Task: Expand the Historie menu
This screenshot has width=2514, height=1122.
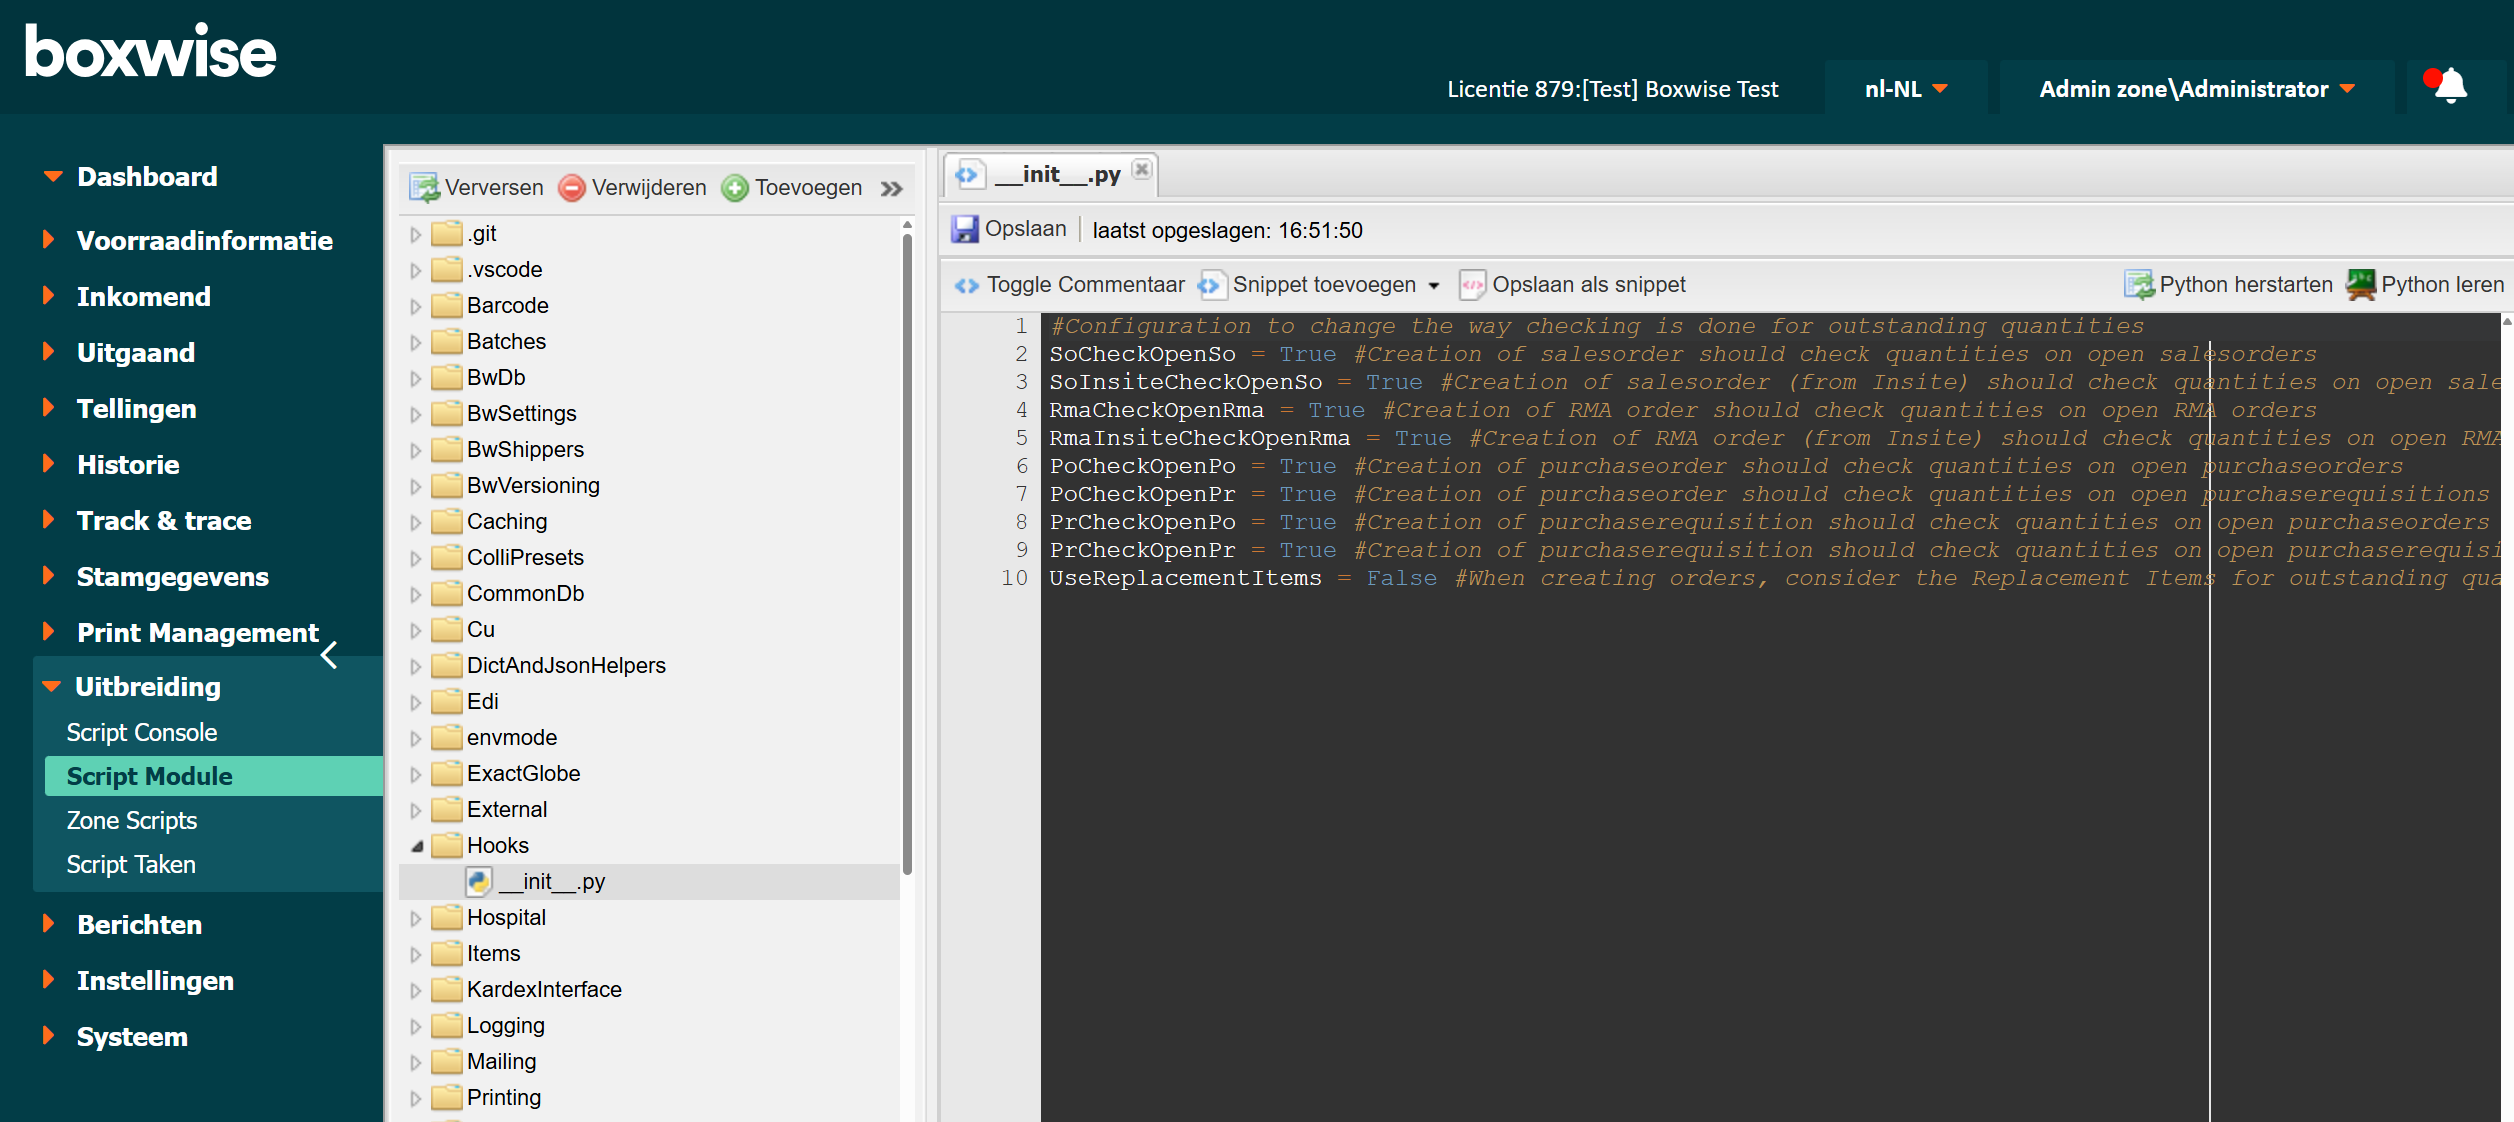Action: click(128, 465)
